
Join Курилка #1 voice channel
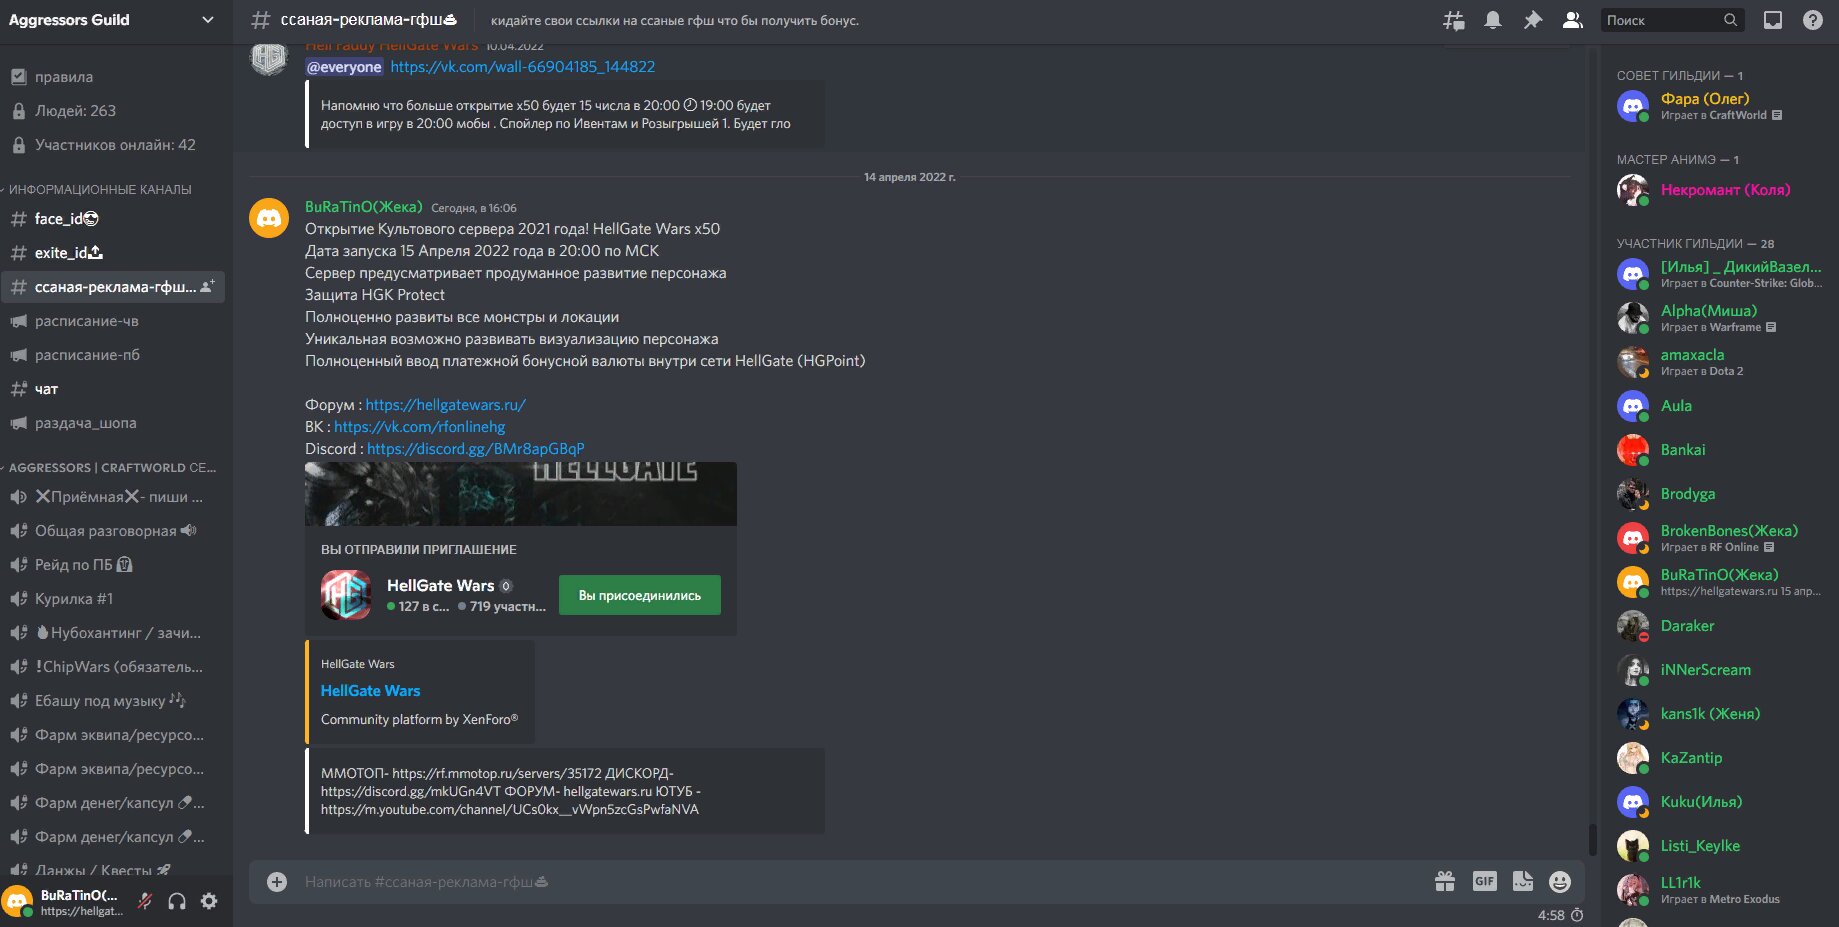coord(112,599)
